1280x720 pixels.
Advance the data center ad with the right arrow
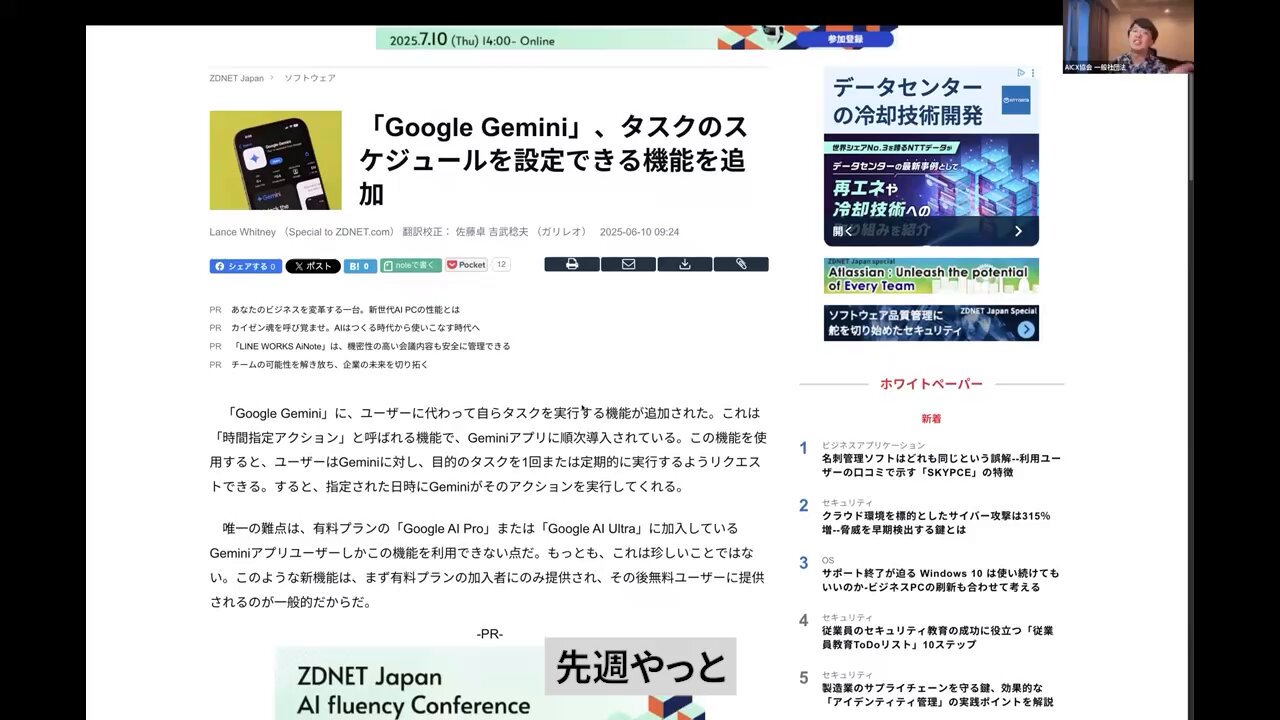1018,231
